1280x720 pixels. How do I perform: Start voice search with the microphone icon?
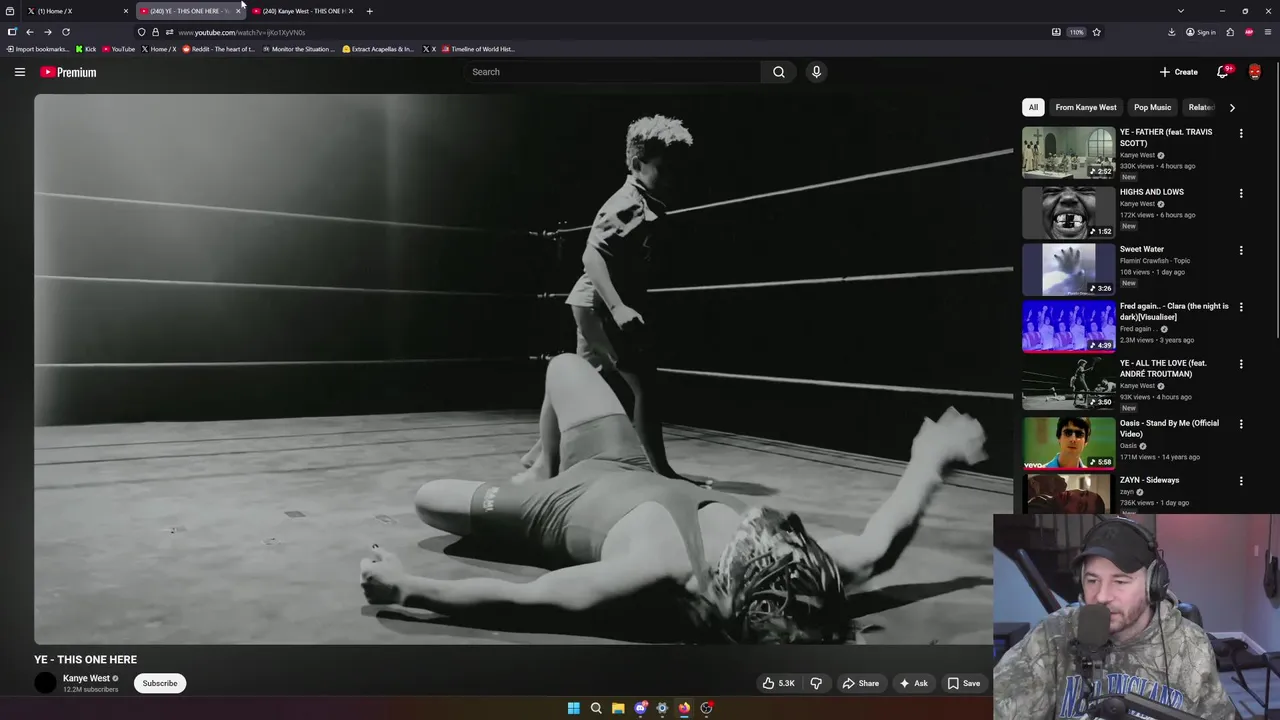[816, 72]
